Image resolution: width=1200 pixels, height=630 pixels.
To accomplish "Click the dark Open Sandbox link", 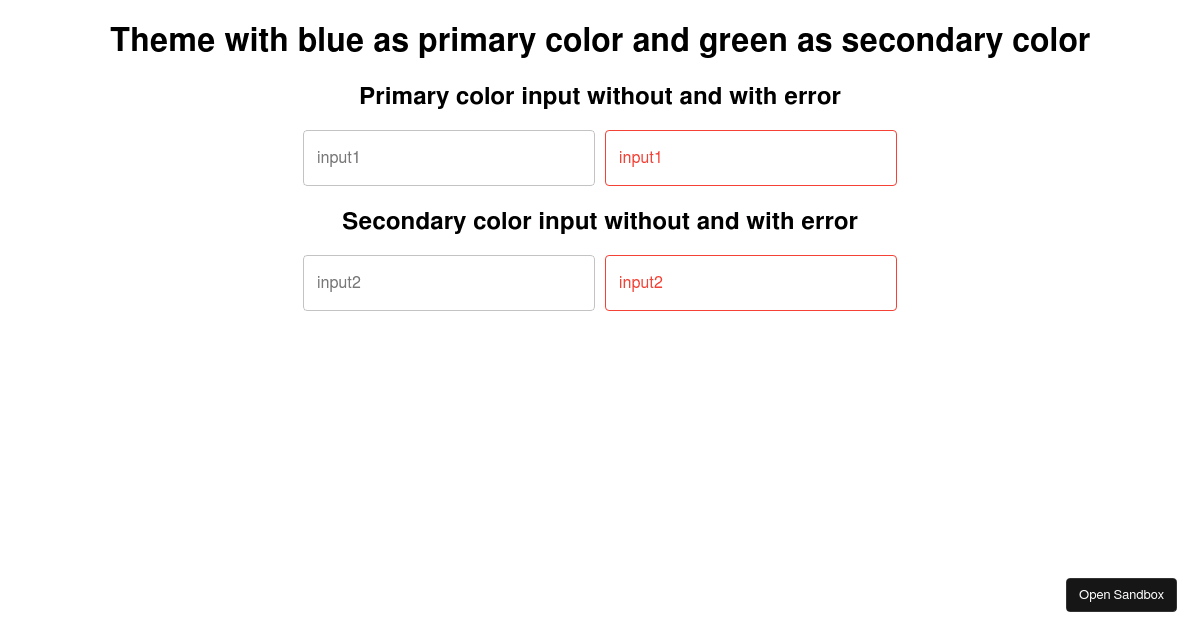I will point(1121,595).
